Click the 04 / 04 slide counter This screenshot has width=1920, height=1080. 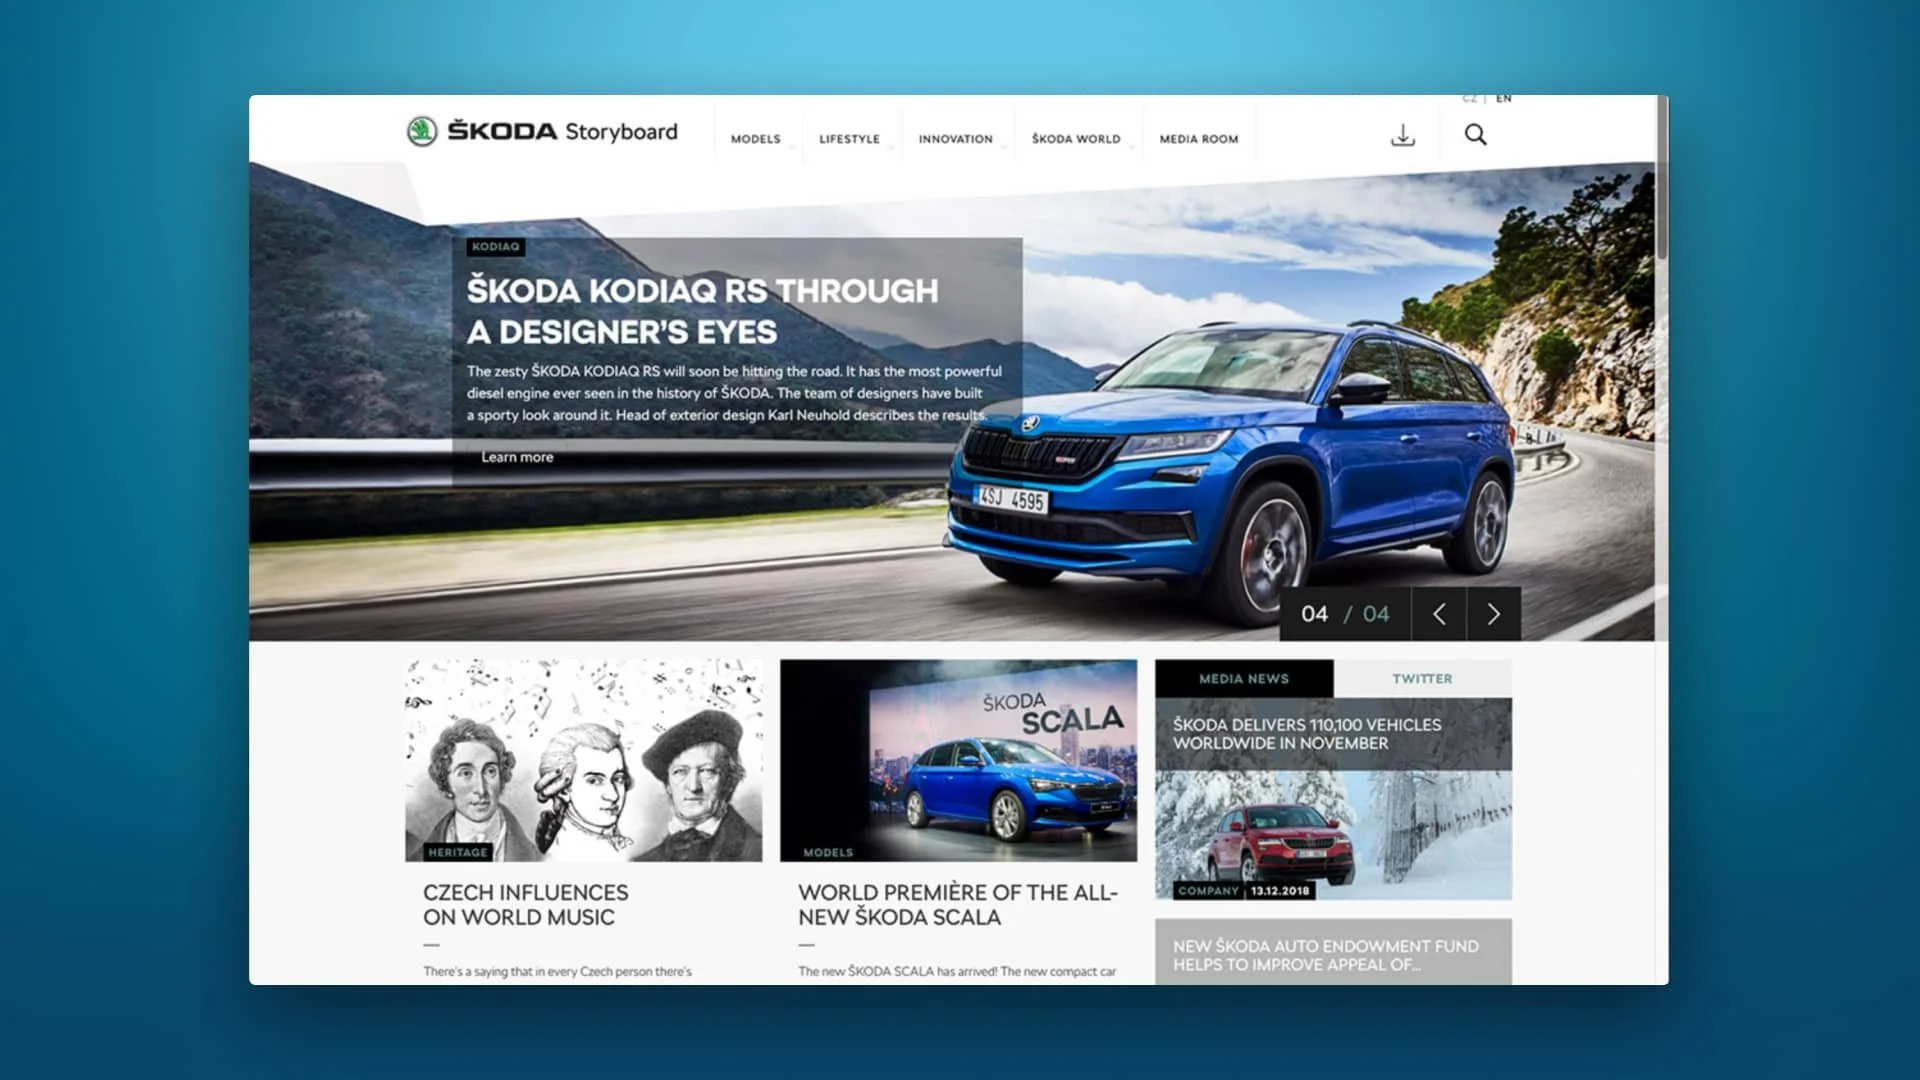[x=1345, y=614]
